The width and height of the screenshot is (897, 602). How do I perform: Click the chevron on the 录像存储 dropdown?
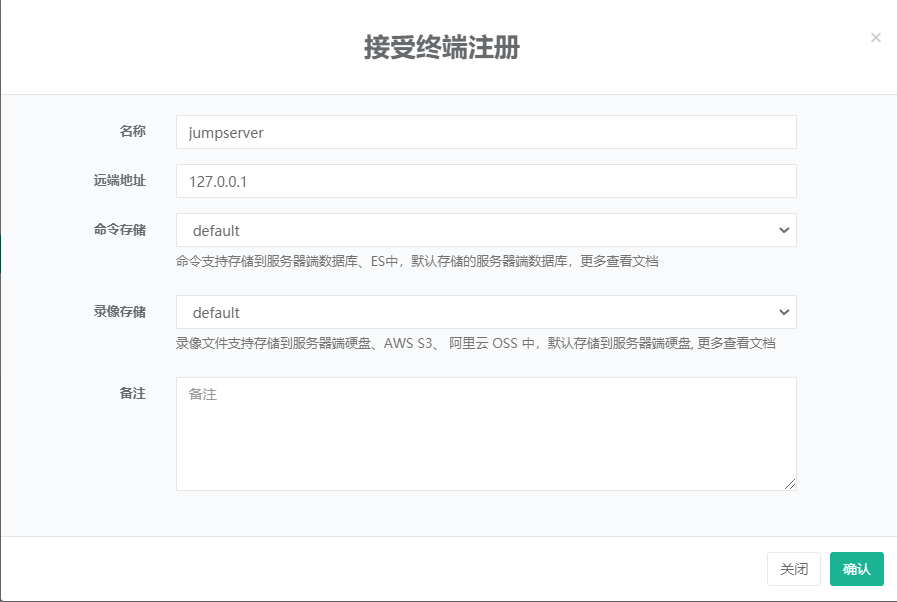coord(785,311)
